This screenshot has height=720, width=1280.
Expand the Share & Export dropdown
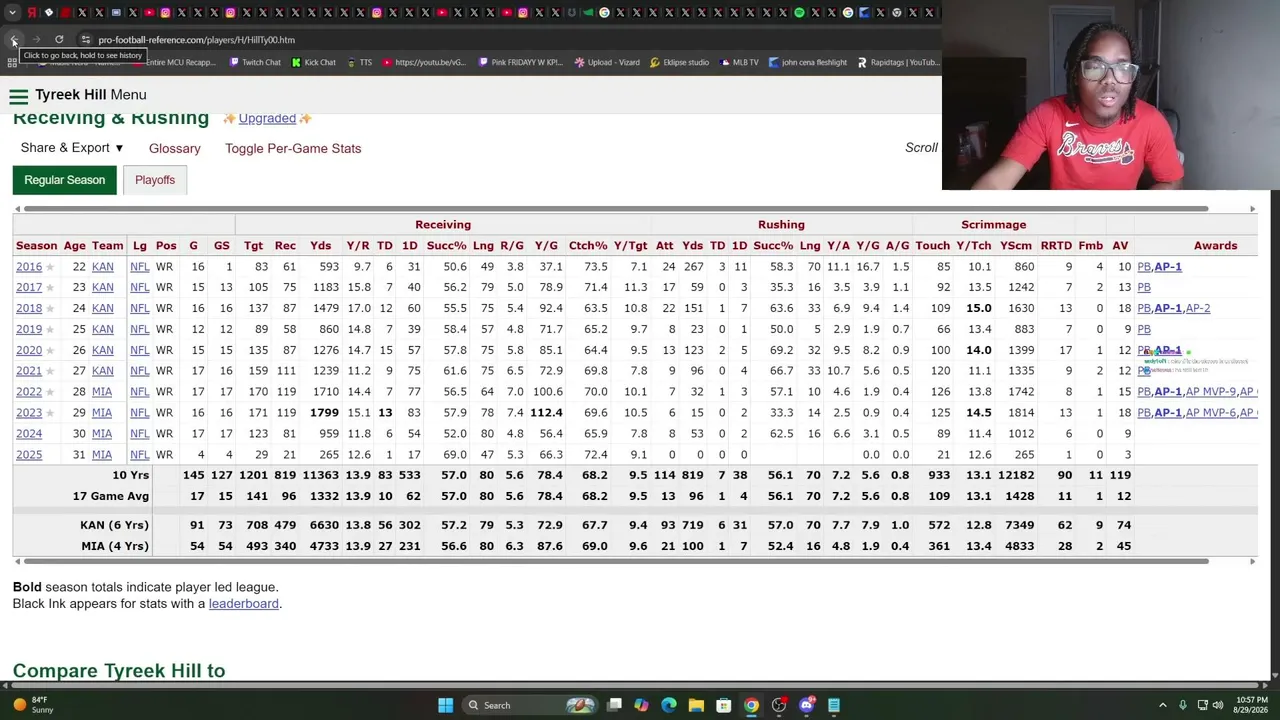72,148
